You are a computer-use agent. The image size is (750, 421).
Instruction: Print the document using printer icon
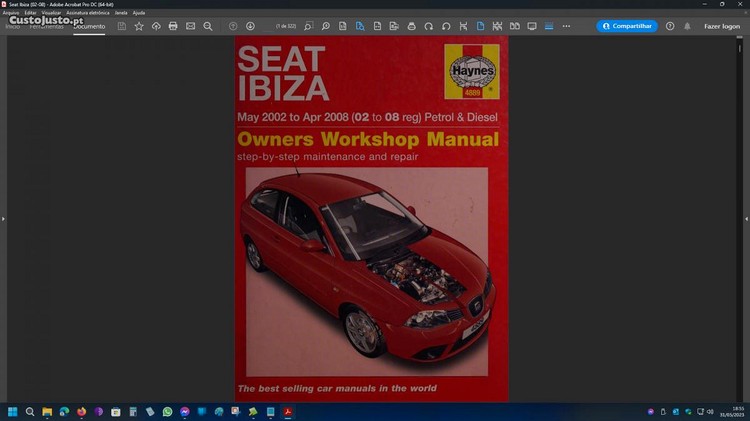(173, 26)
